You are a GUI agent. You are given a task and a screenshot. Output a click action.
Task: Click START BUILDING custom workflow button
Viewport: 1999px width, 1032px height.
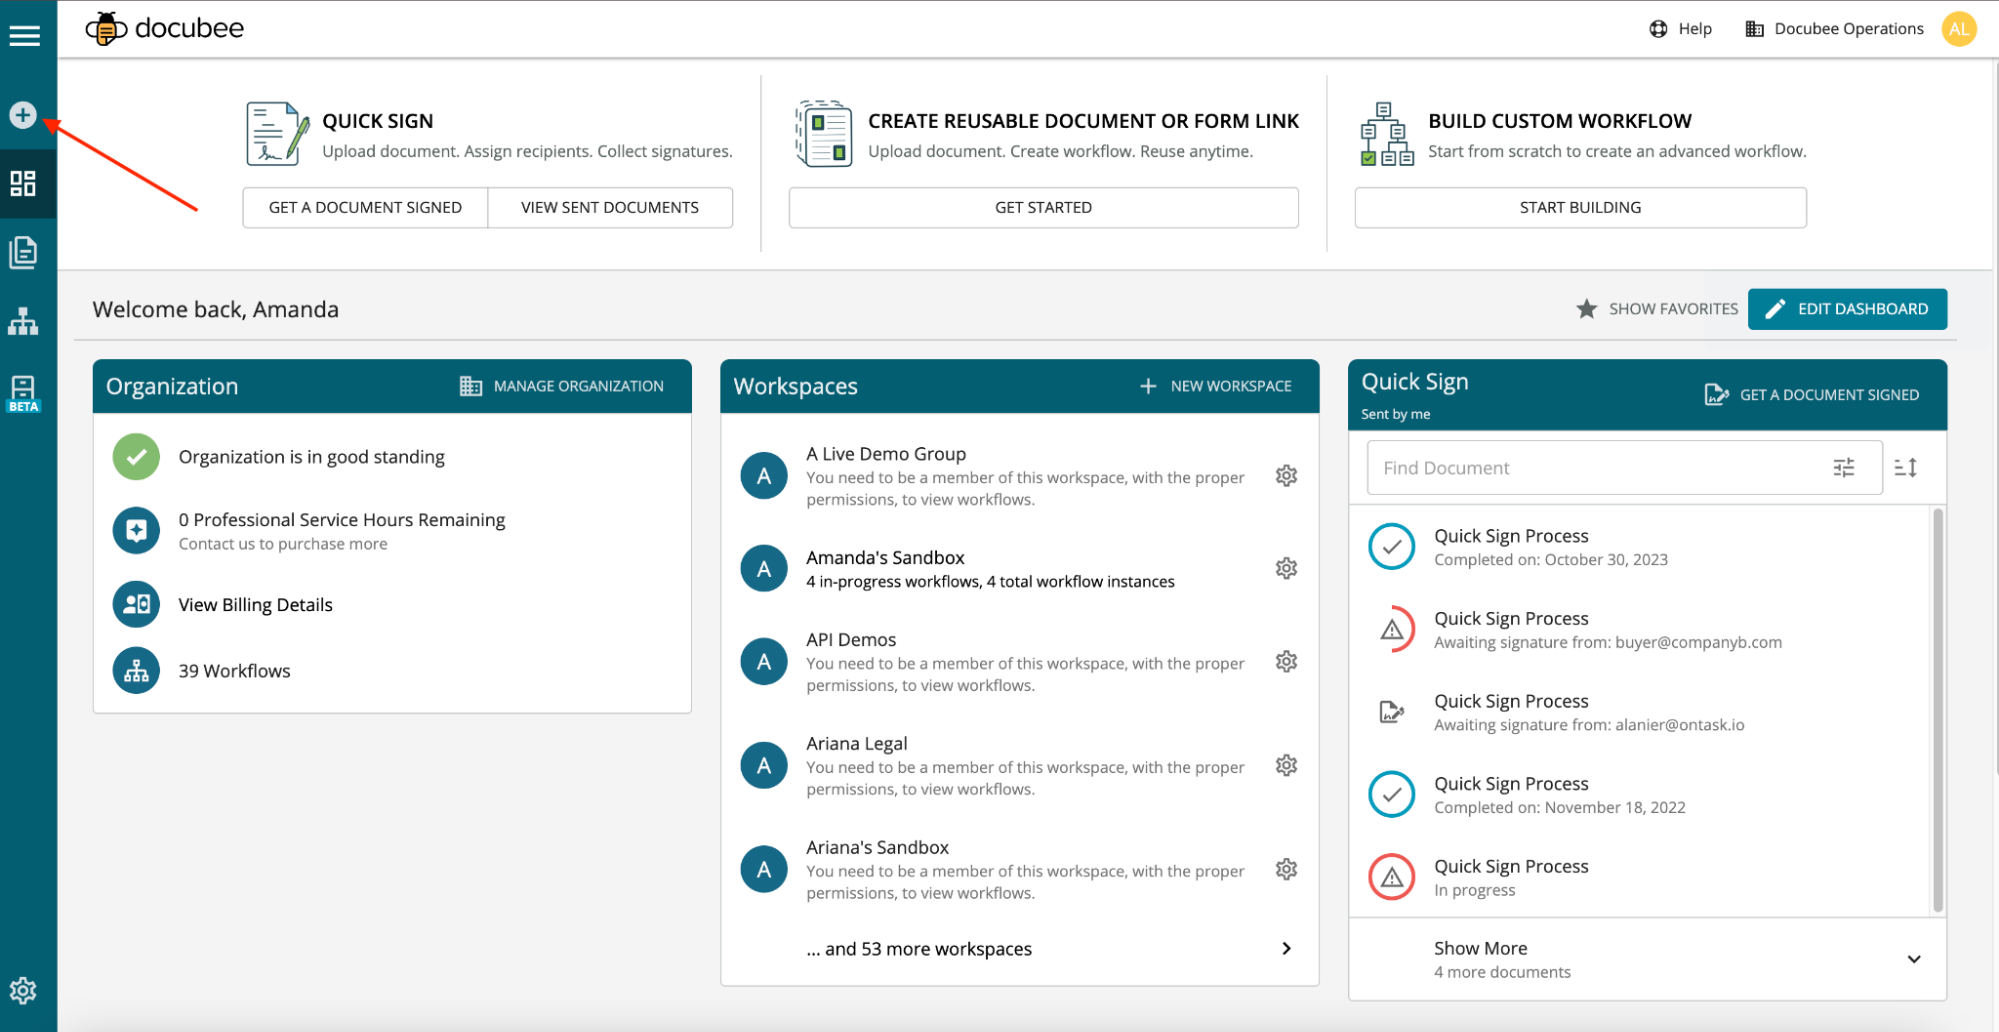click(1580, 207)
